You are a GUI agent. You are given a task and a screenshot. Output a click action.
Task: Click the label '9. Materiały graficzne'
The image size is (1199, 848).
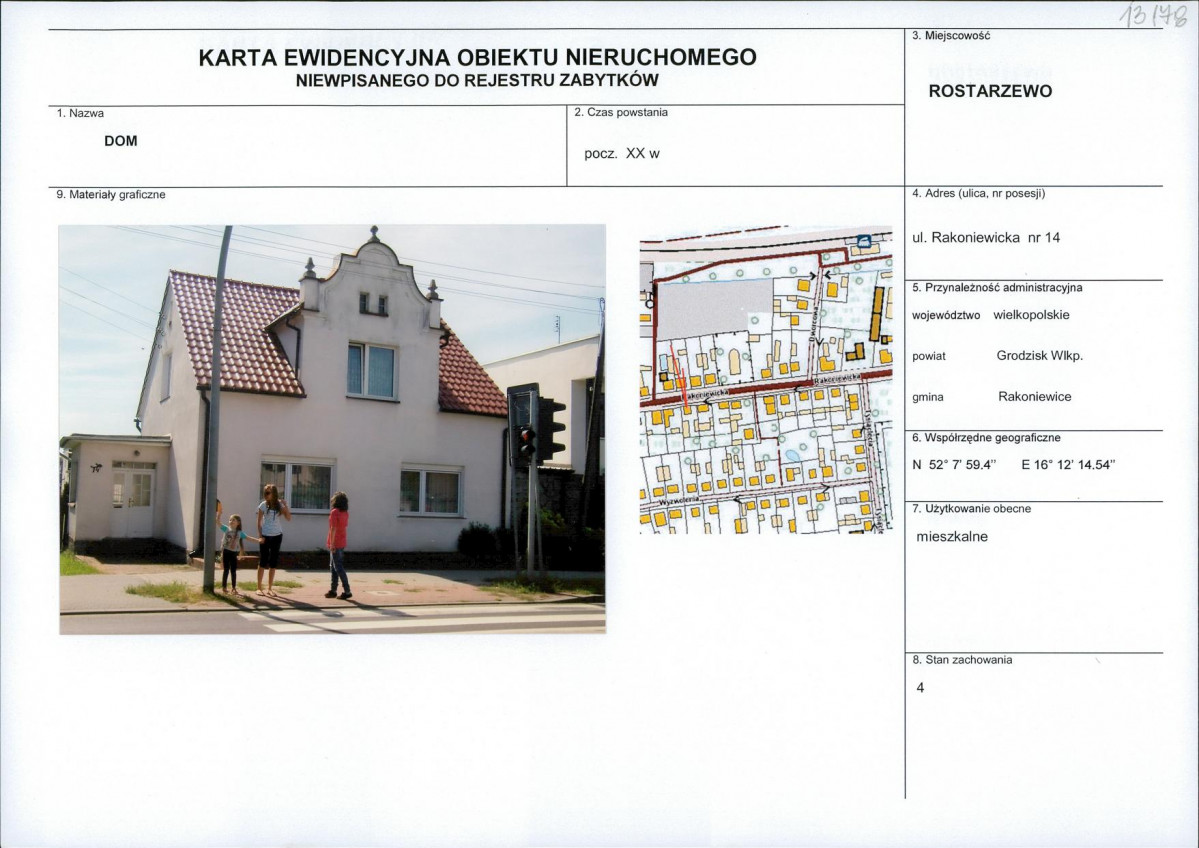coord(111,195)
